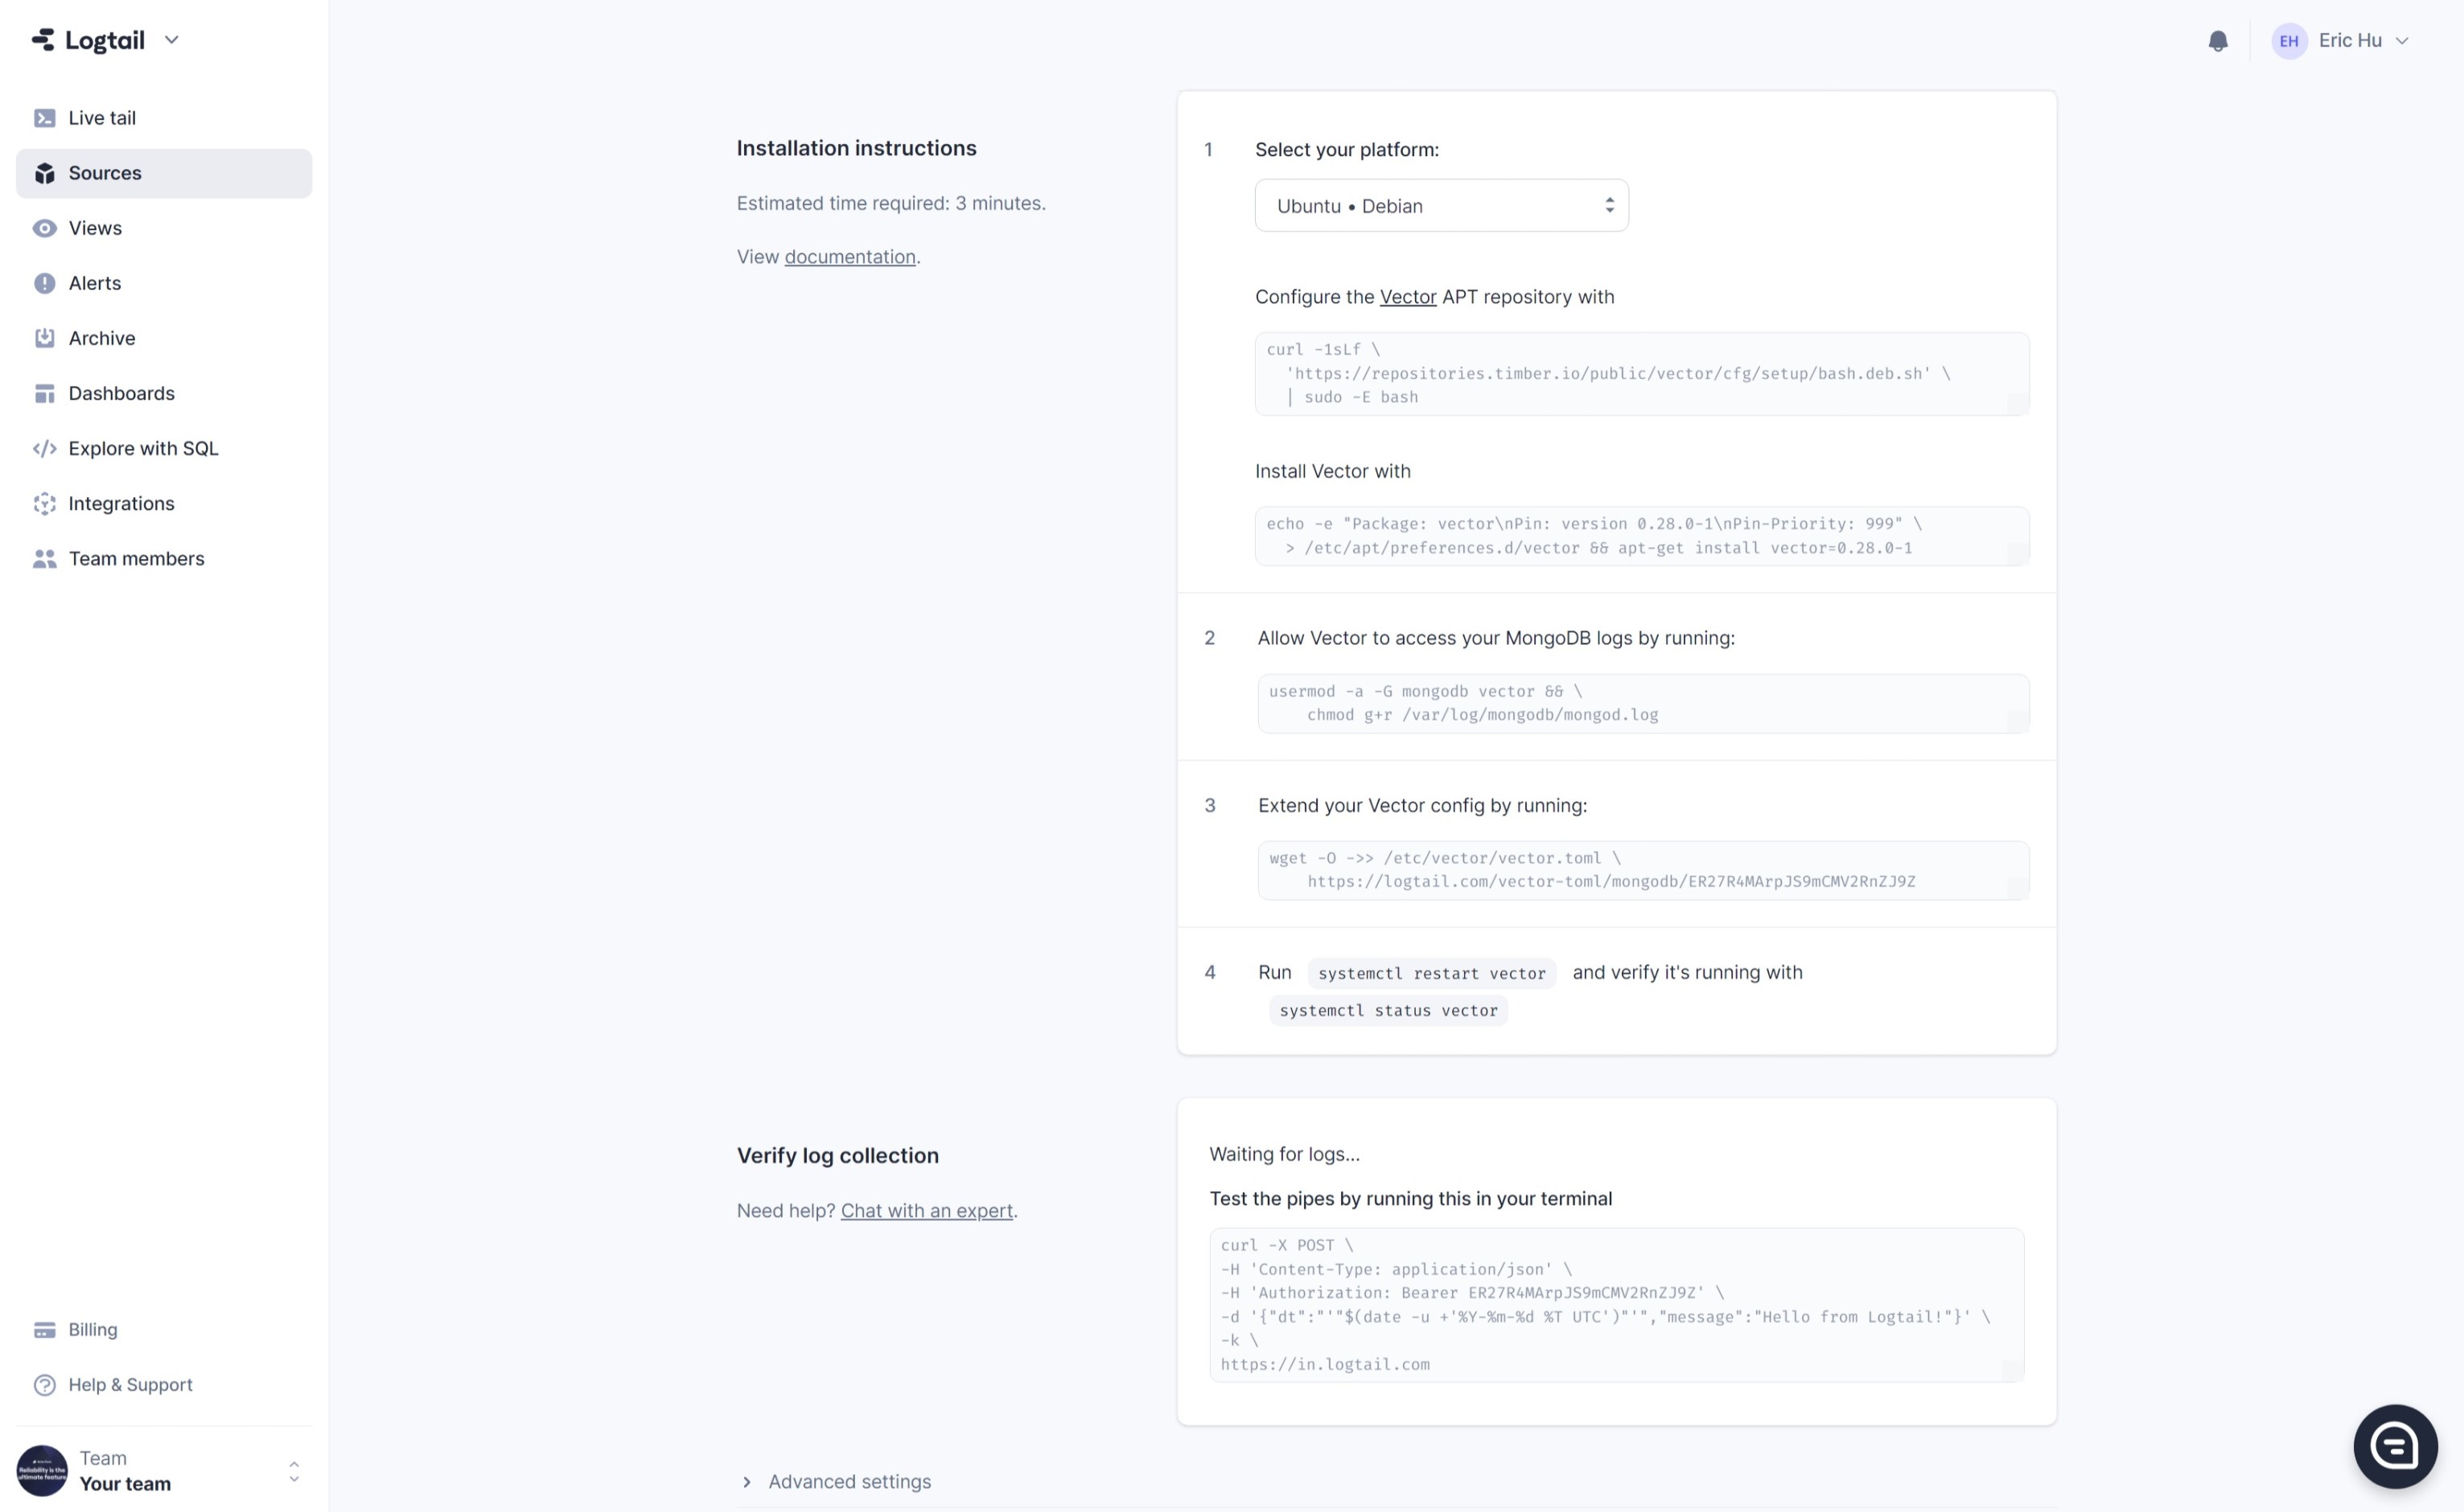Viewport: 2464px width, 1512px height.
Task: Click the Team members icon
Action: pos(43,558)
